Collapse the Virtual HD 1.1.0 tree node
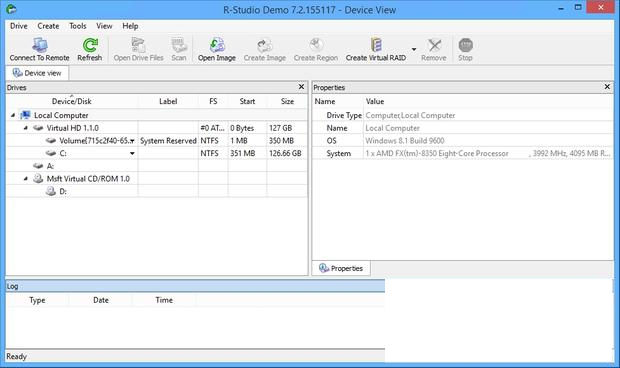This screenshot has height=368, width=620. pos(26,128)
